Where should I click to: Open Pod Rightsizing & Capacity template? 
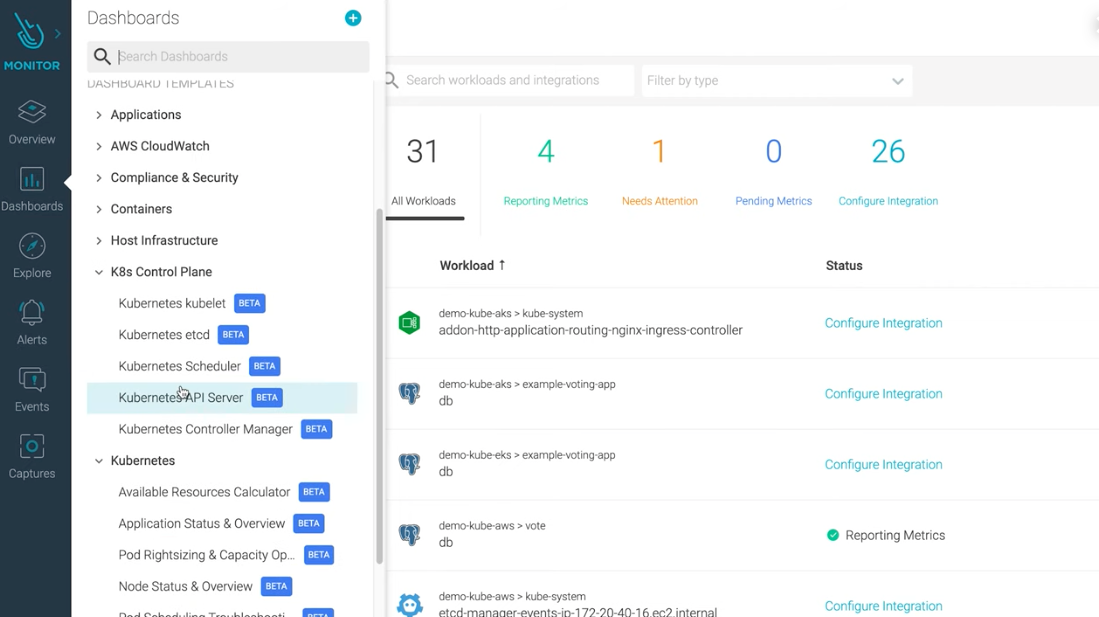click(x=207, y=555)
